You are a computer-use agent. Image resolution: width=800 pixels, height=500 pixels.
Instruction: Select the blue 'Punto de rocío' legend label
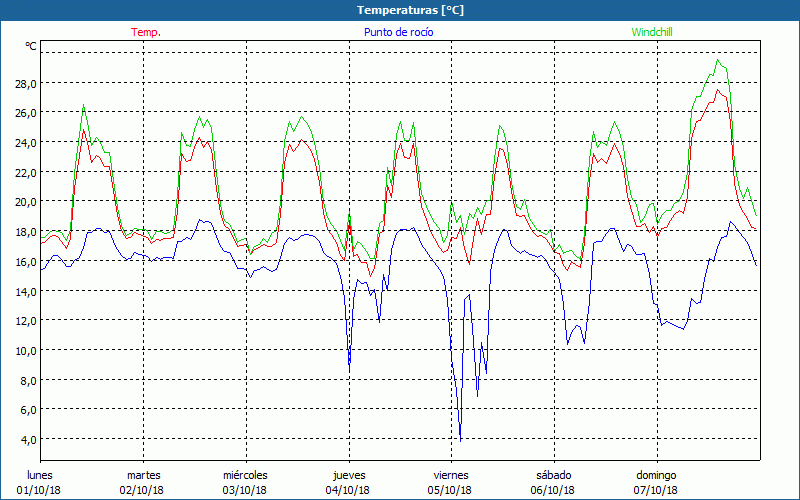coord(398,32)
